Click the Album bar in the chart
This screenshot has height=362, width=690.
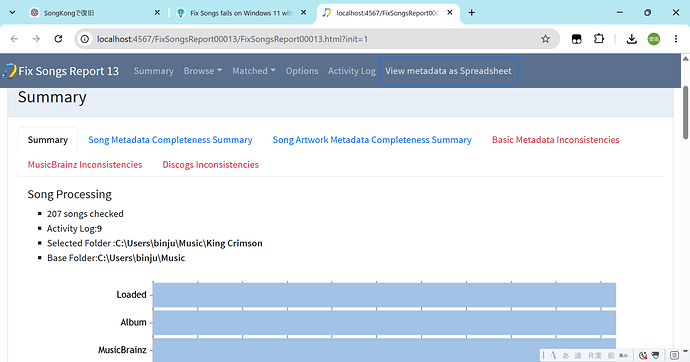tap(384, 322)
